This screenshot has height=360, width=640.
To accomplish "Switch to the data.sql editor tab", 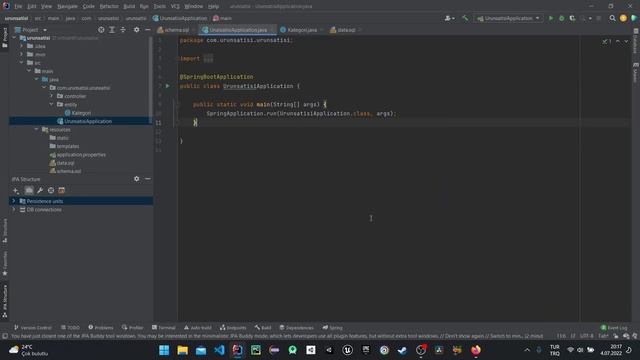I will 346,30.
